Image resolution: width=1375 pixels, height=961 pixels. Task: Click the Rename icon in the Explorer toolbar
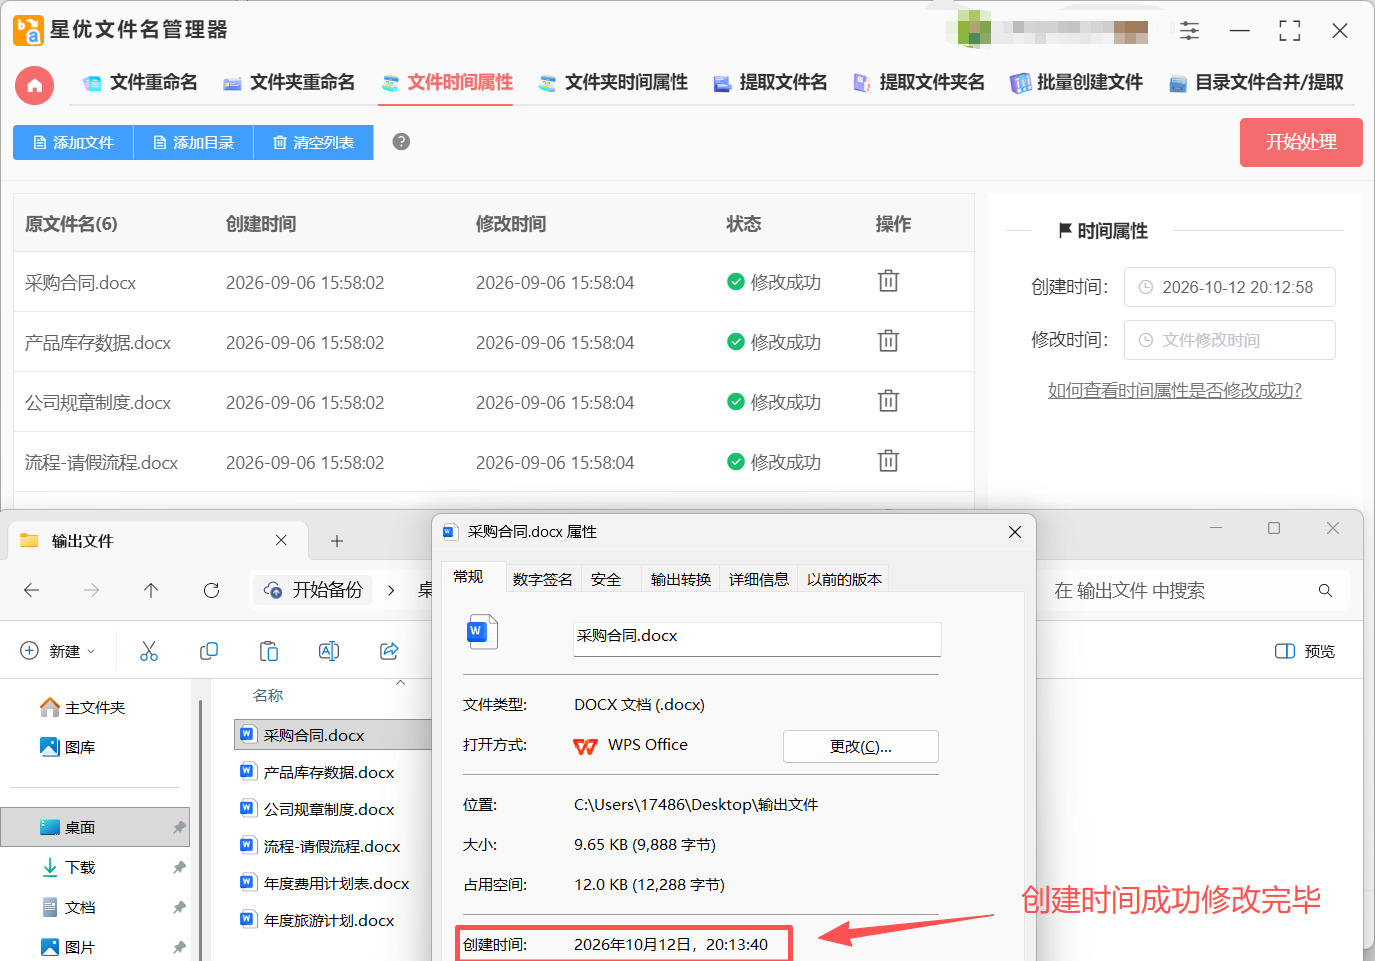coord(329,651)
